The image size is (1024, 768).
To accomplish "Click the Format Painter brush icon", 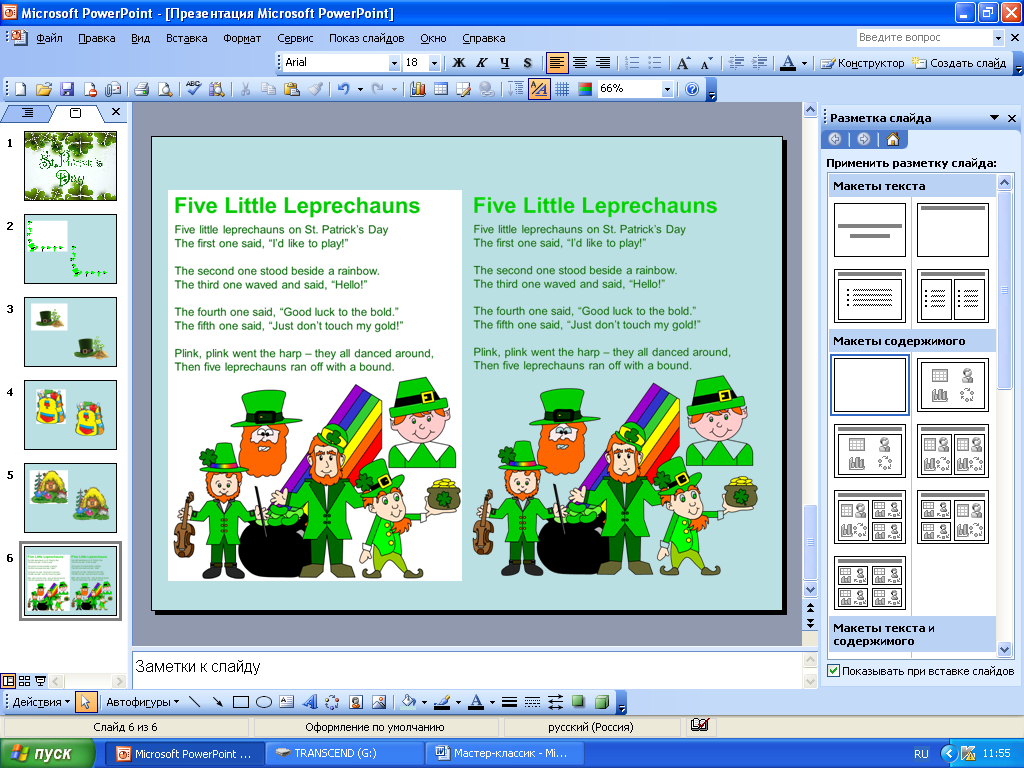I will coord(315,89).
